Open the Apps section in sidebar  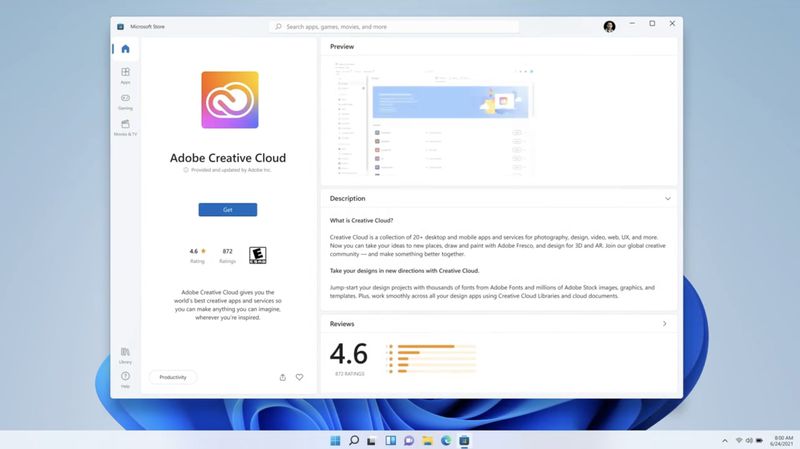(126, 75)
